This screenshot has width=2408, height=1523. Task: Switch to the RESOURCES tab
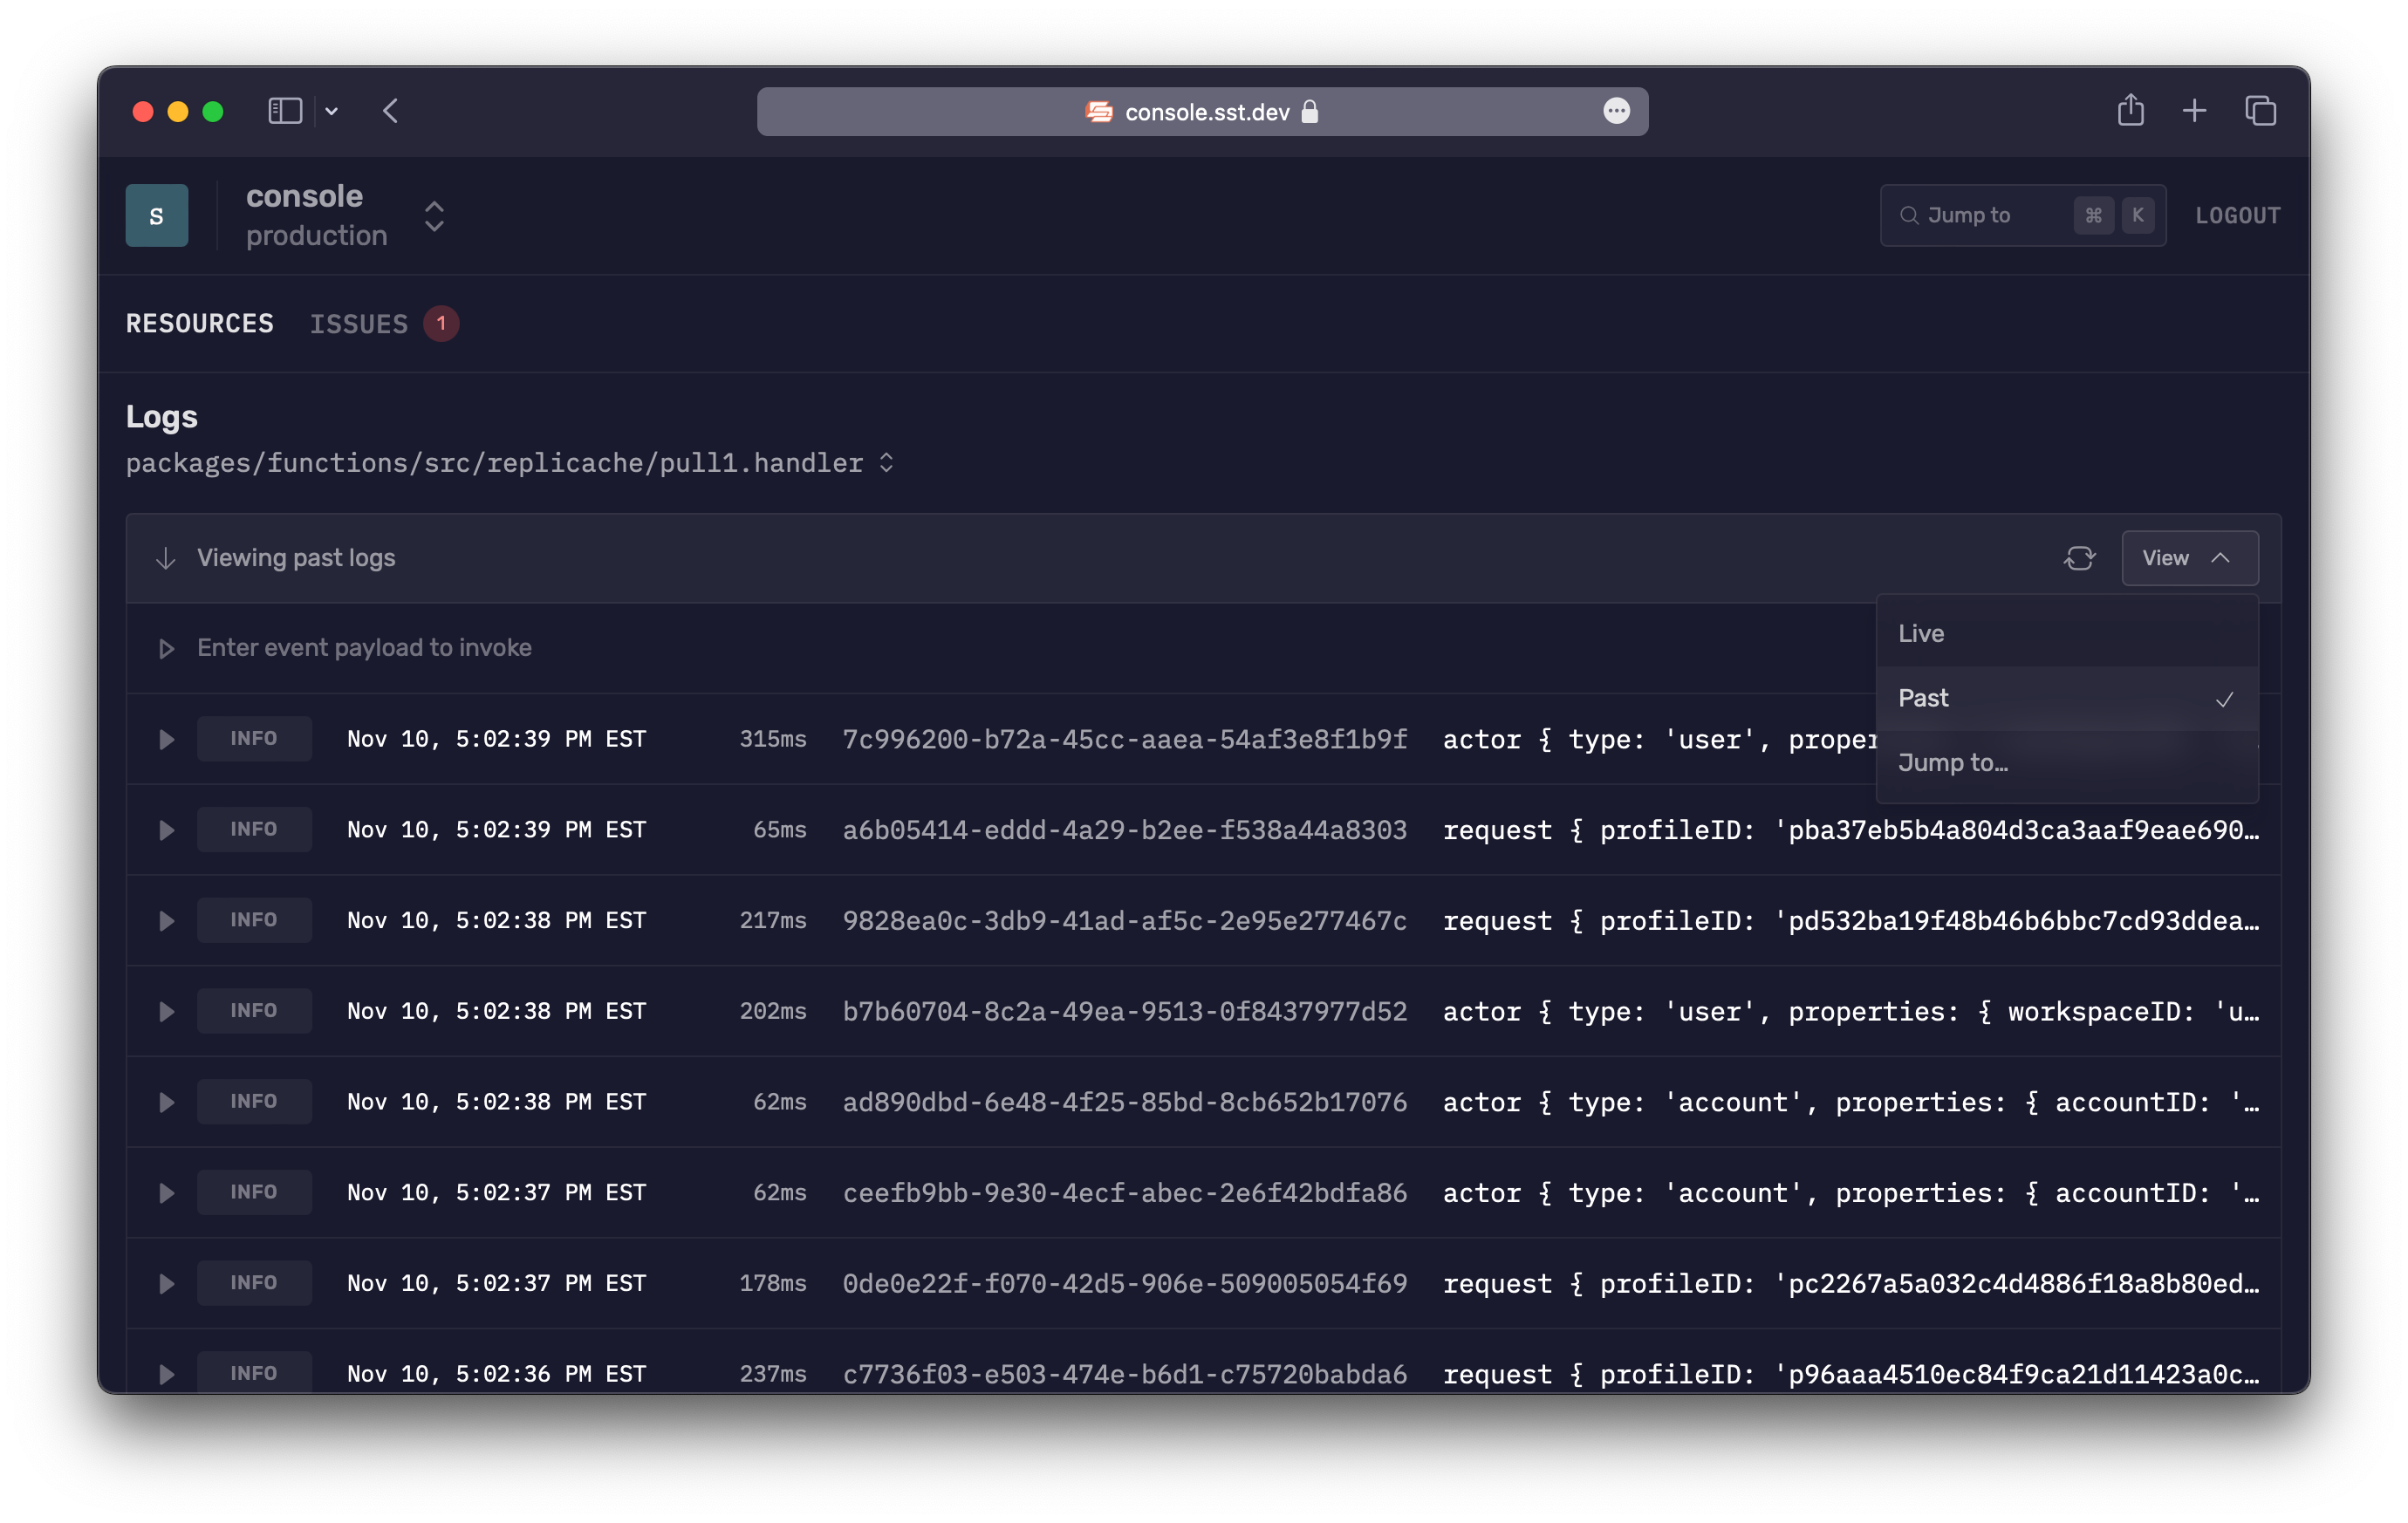pyautogui.click(x=199, y=323)
